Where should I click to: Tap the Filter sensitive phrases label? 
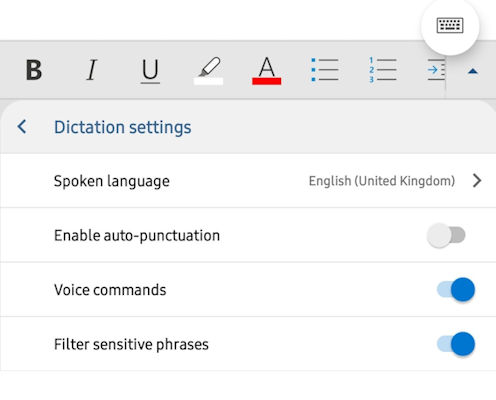131,344
